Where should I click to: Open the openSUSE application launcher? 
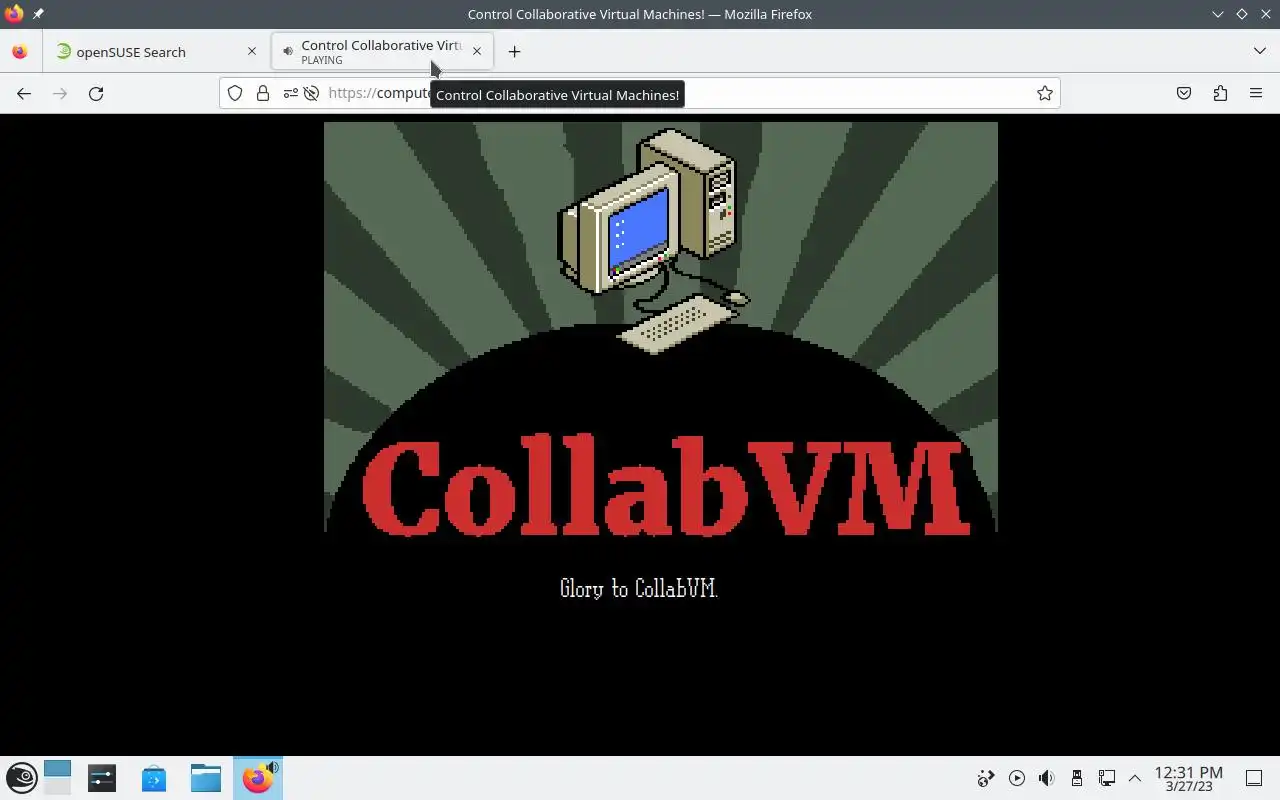22,778
